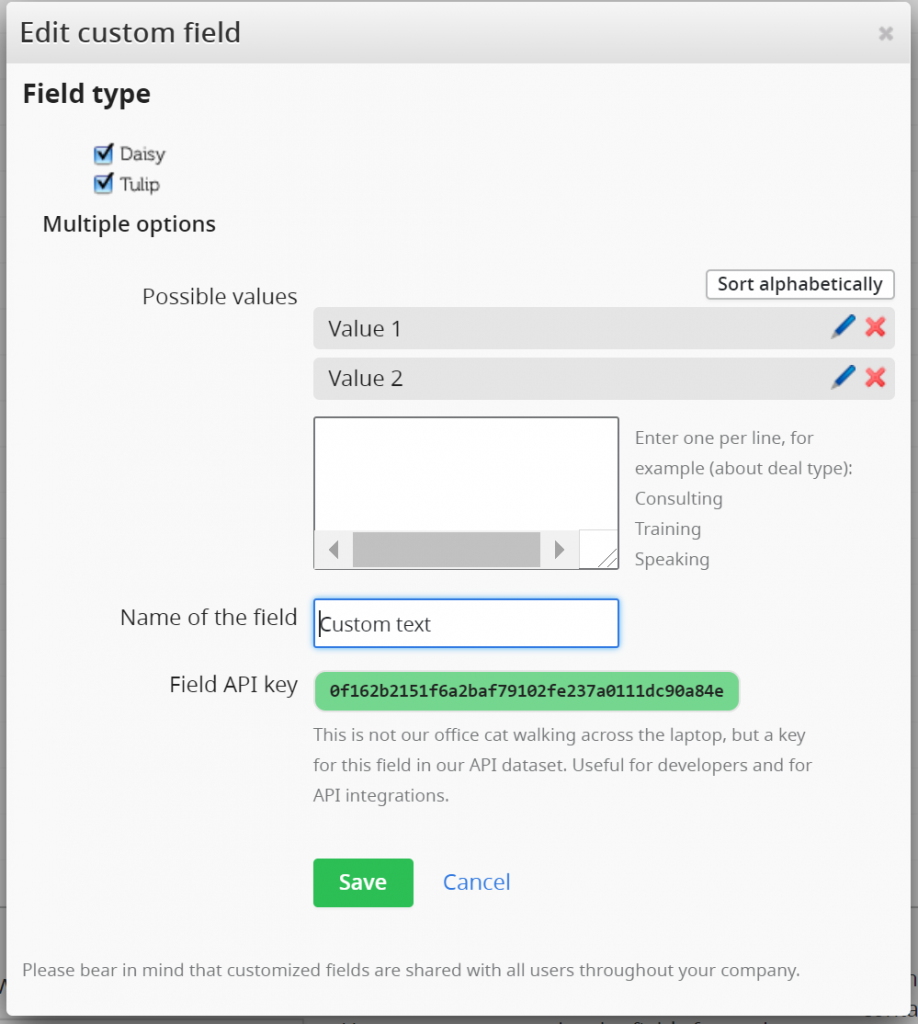918x1024 pixels.
Task: Click the pencil edit icon for Value 1
Action: [843, 327]
